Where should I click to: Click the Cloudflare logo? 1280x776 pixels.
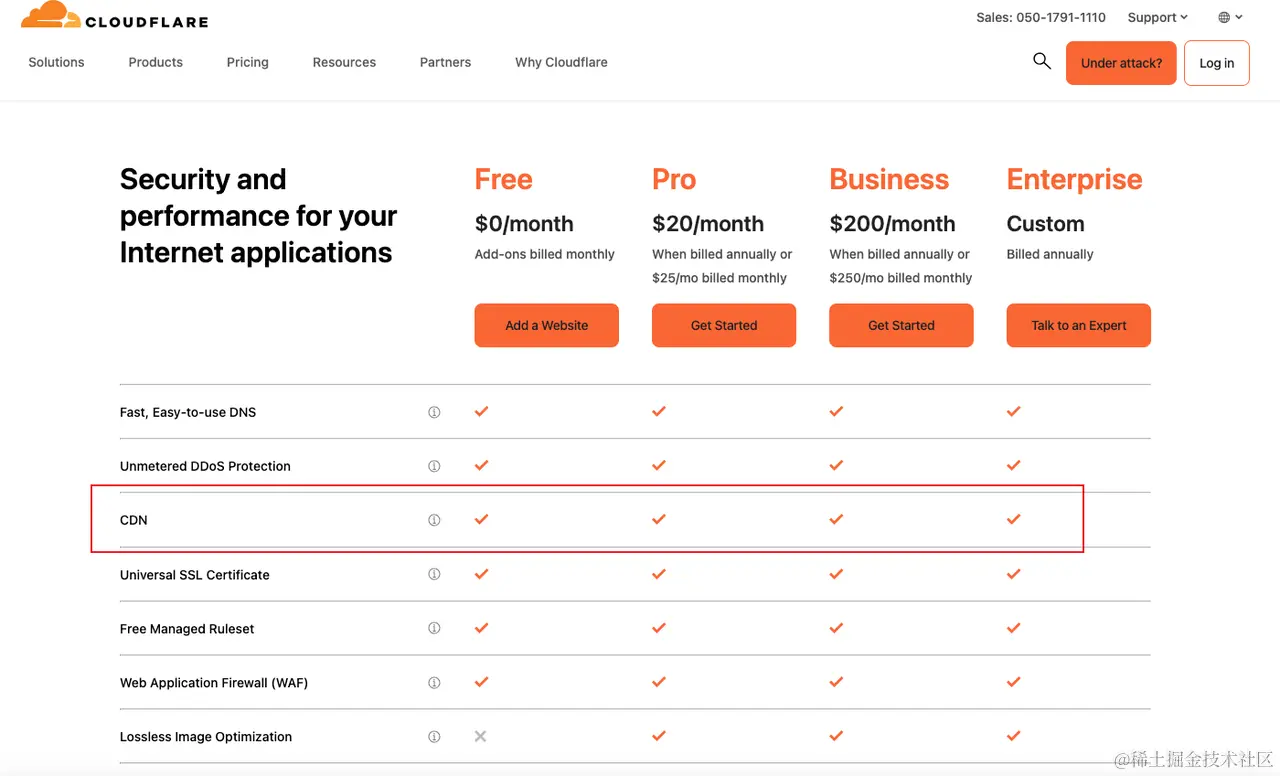(114, 17)
